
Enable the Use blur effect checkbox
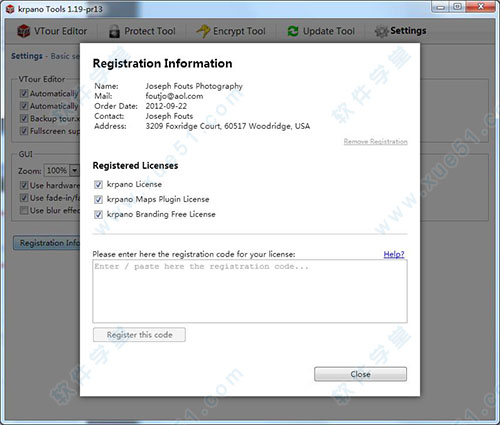[24, 210]
